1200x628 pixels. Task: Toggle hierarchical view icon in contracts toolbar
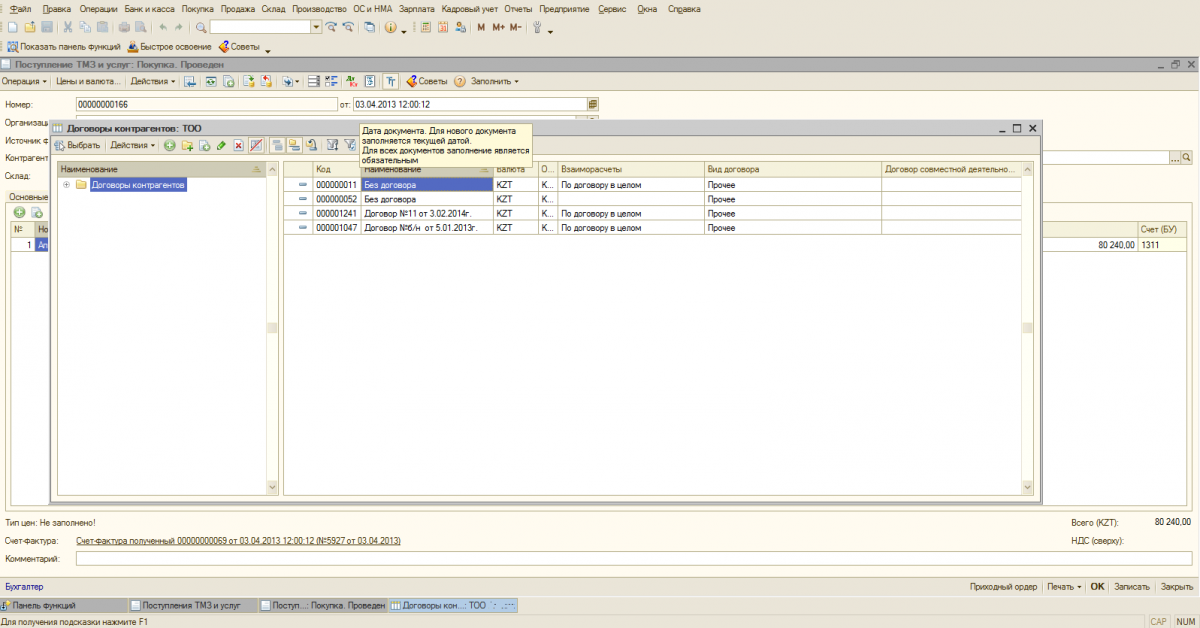pos(277,146)
